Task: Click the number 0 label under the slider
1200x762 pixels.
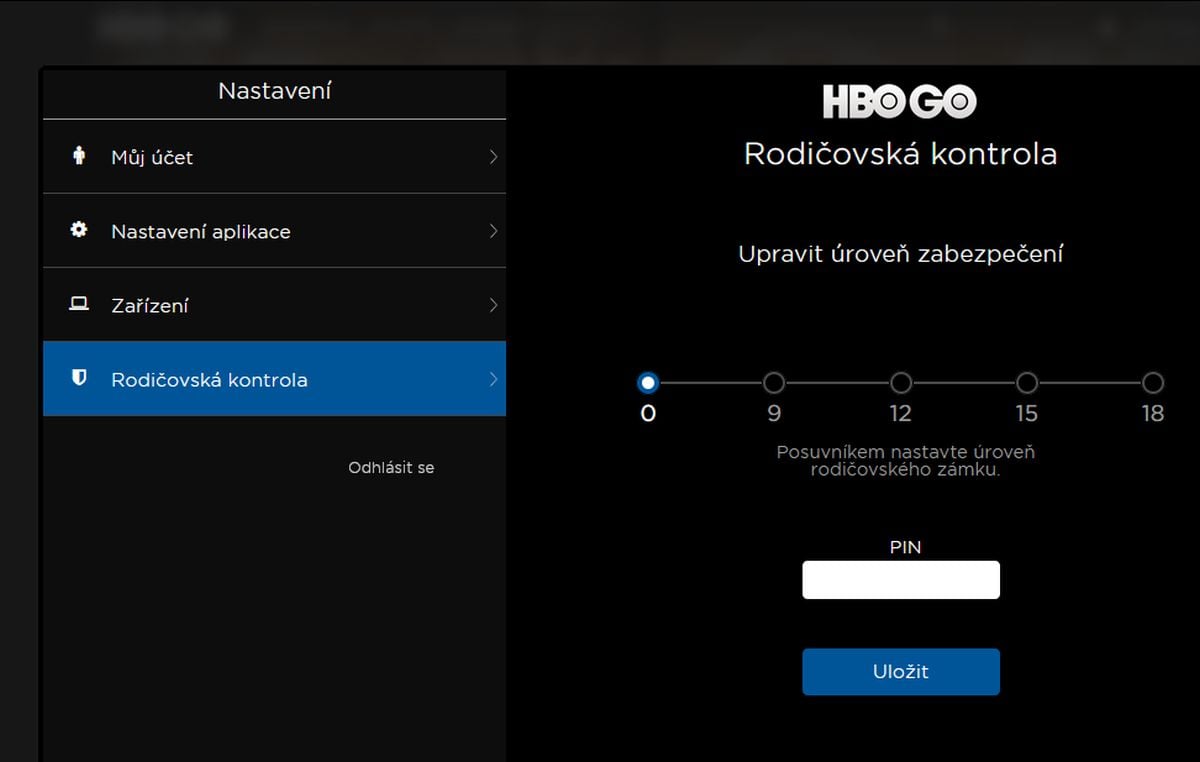Action: tap(648, 414)
